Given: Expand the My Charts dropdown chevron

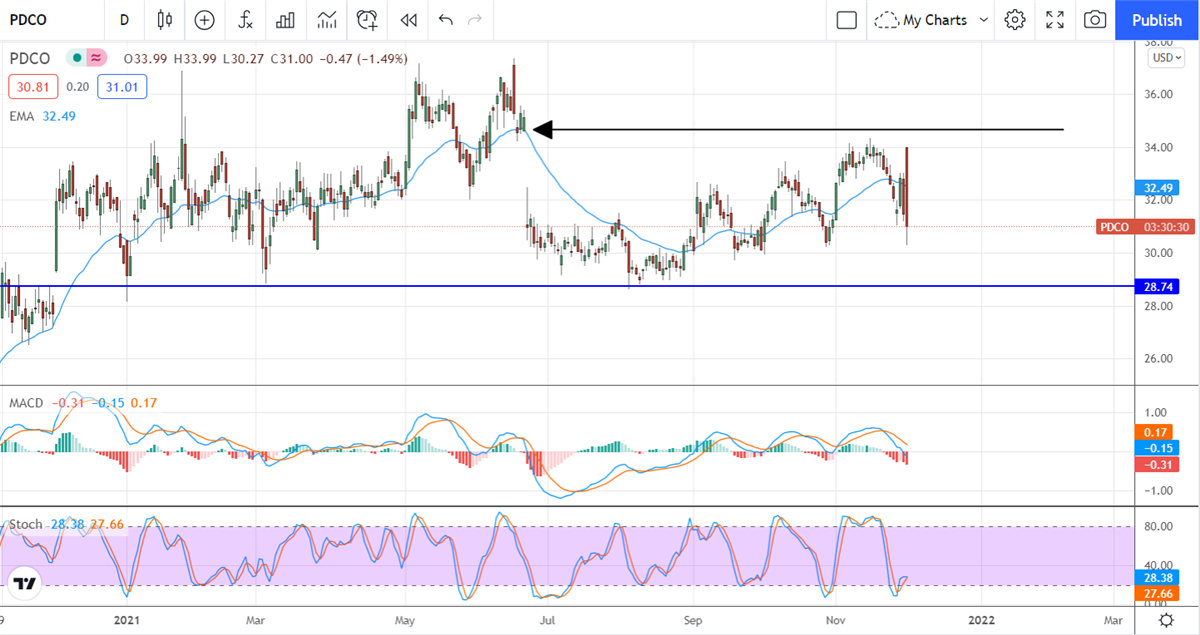Looking at the screenshot, I should click(984, 20).
